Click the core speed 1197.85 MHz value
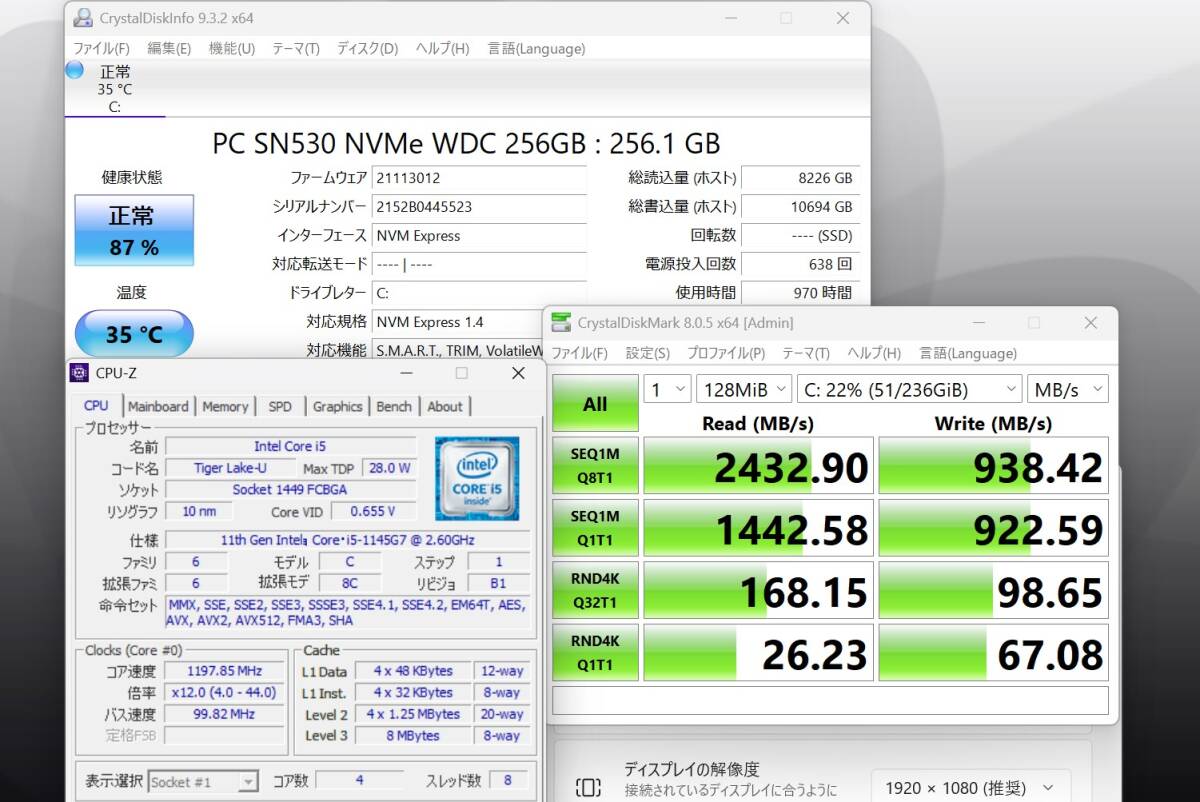 (223, 671)
